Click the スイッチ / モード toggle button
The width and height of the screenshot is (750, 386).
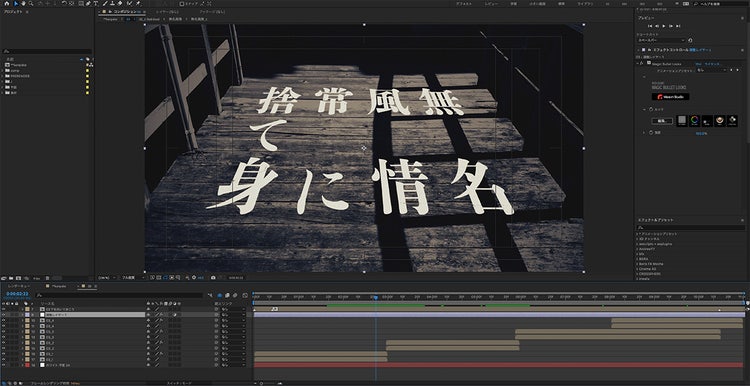(x=179, y=383)
